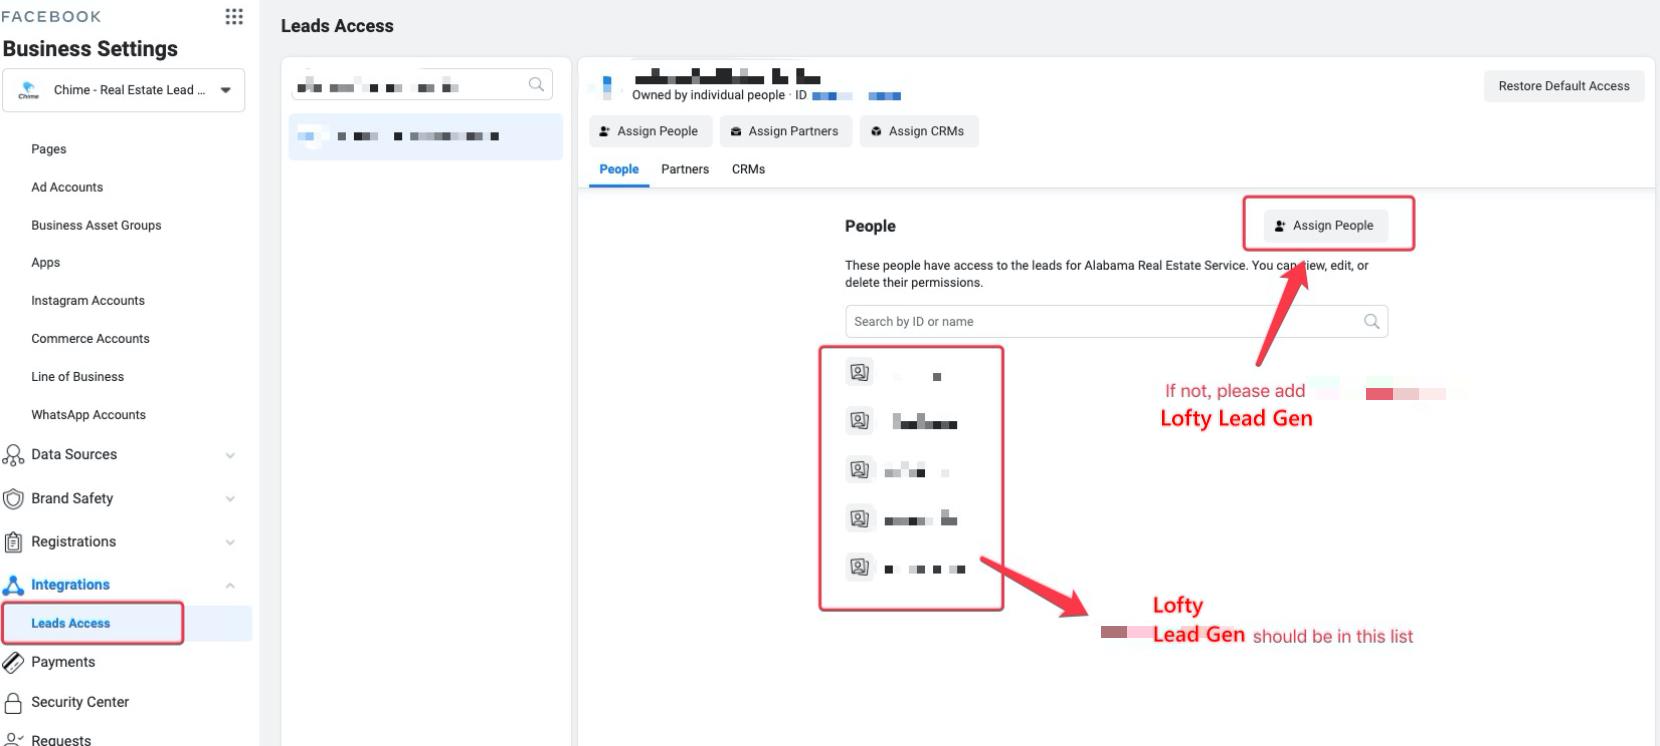Focus the Search by ID or name field

pyautogui.click(x=1116, y=321)
